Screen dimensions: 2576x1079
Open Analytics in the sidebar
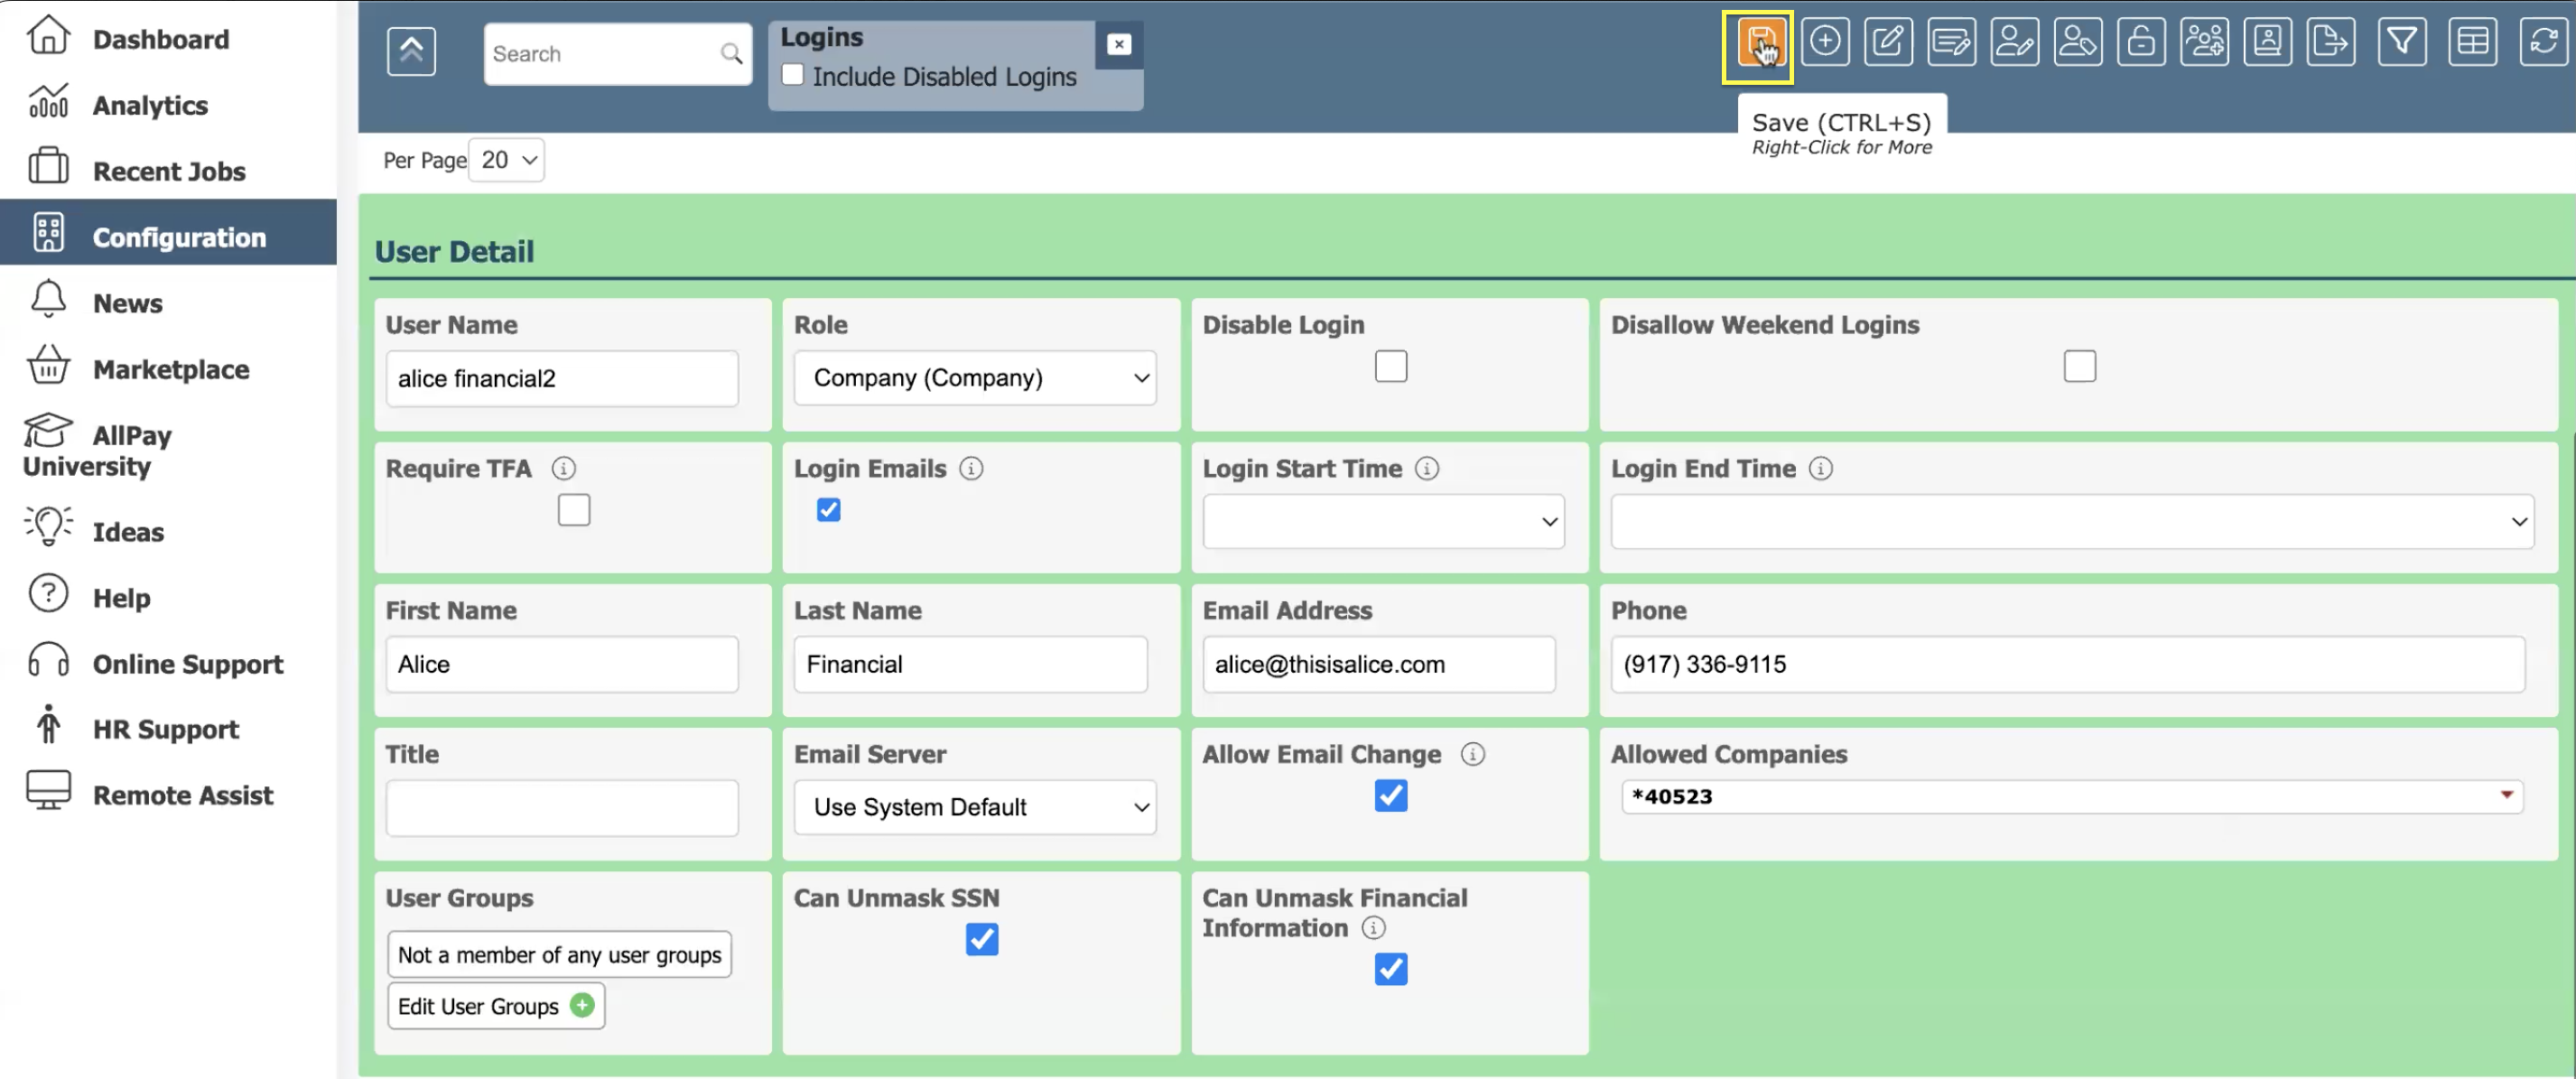pyautogui.click(x=150, y=105)
